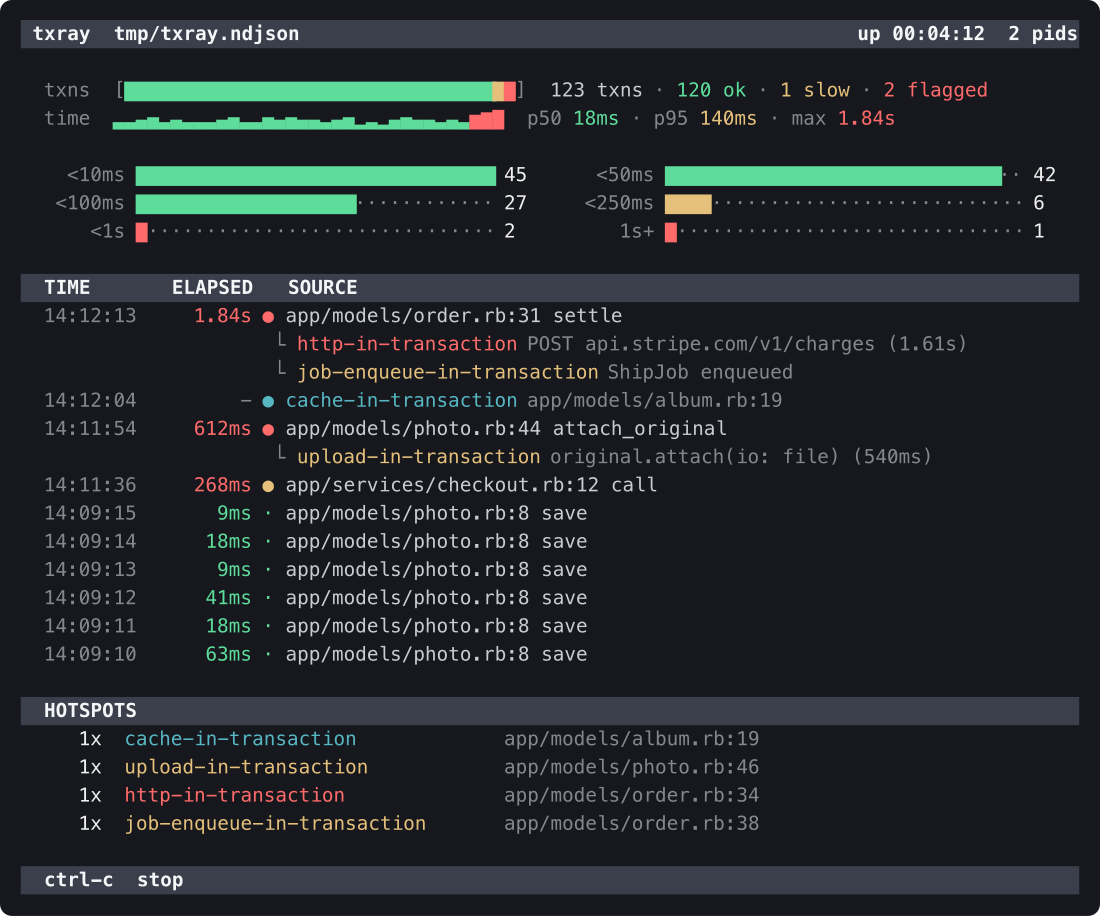This screenshot has height=916, width=1100.
Task: Click the txray title label
Action: 62,34
